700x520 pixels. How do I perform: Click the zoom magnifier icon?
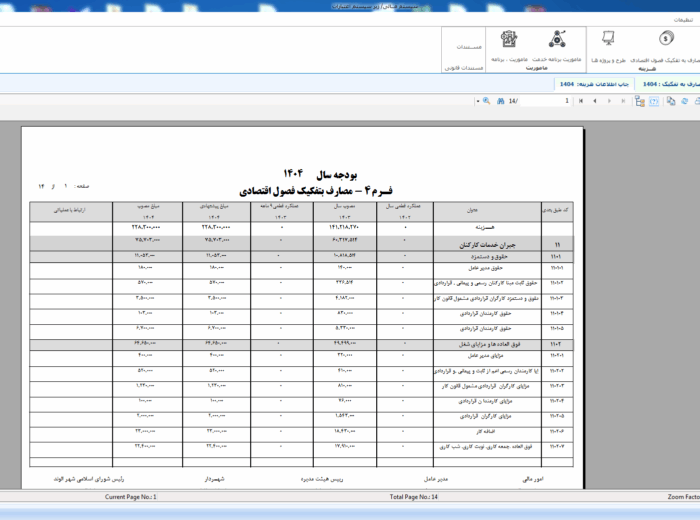[x=486, y=101]
